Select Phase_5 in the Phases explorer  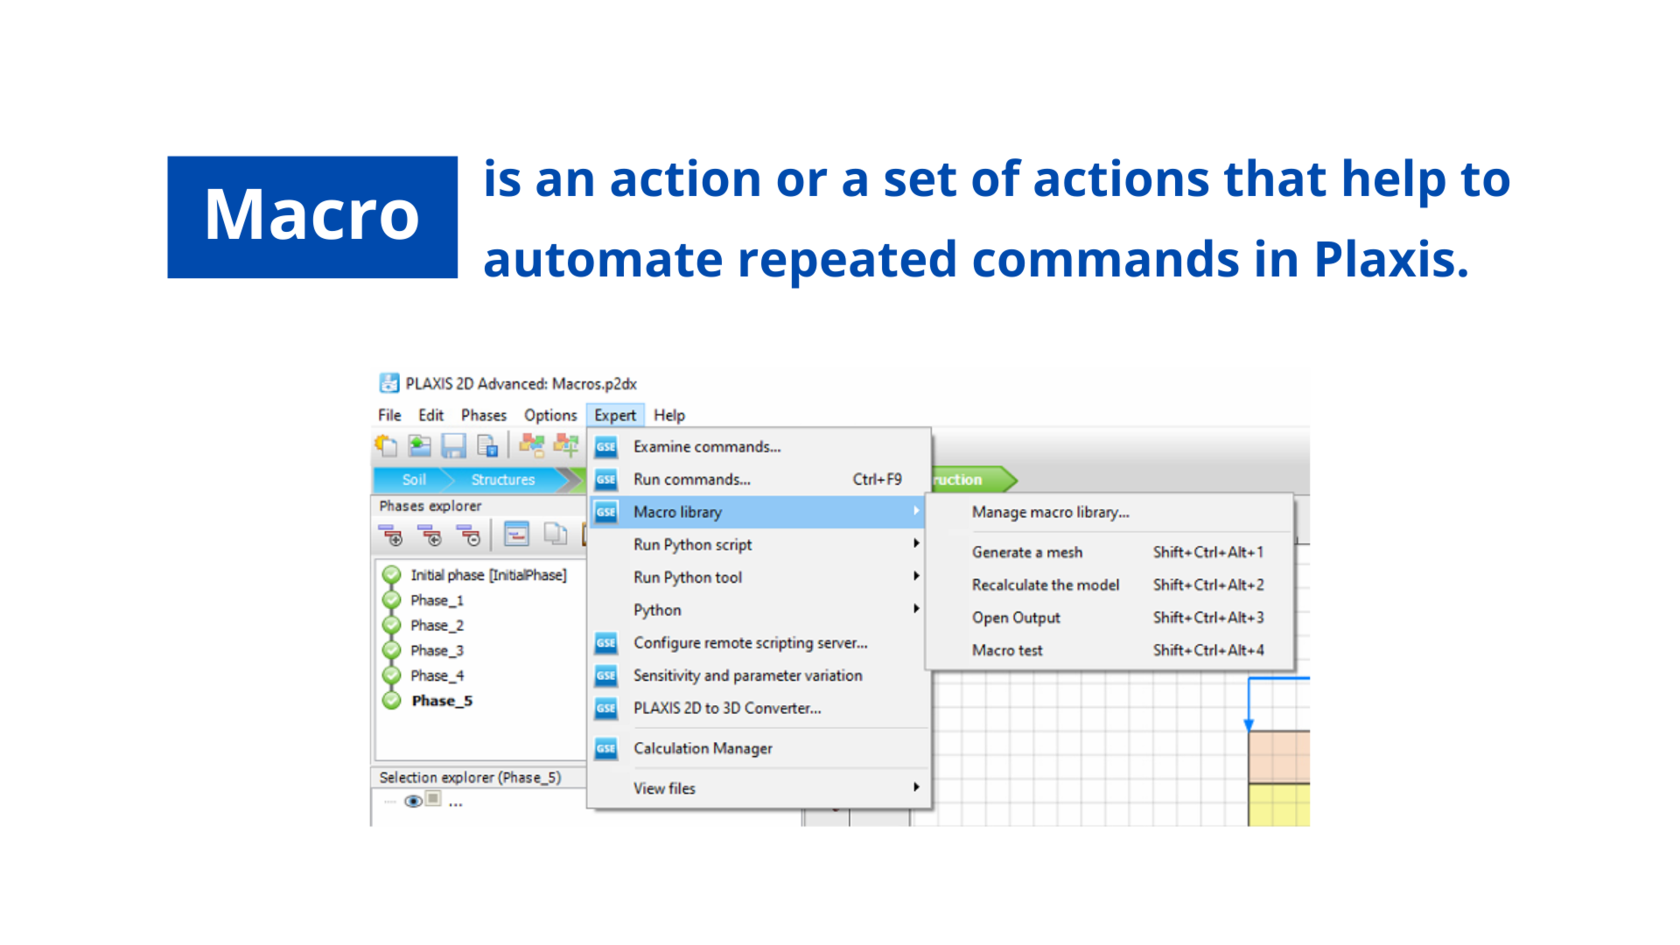(x=441, y=701)
